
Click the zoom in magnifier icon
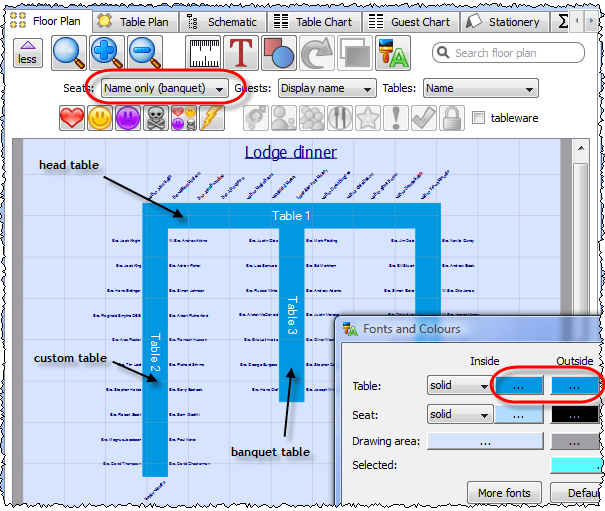point(107,53)
